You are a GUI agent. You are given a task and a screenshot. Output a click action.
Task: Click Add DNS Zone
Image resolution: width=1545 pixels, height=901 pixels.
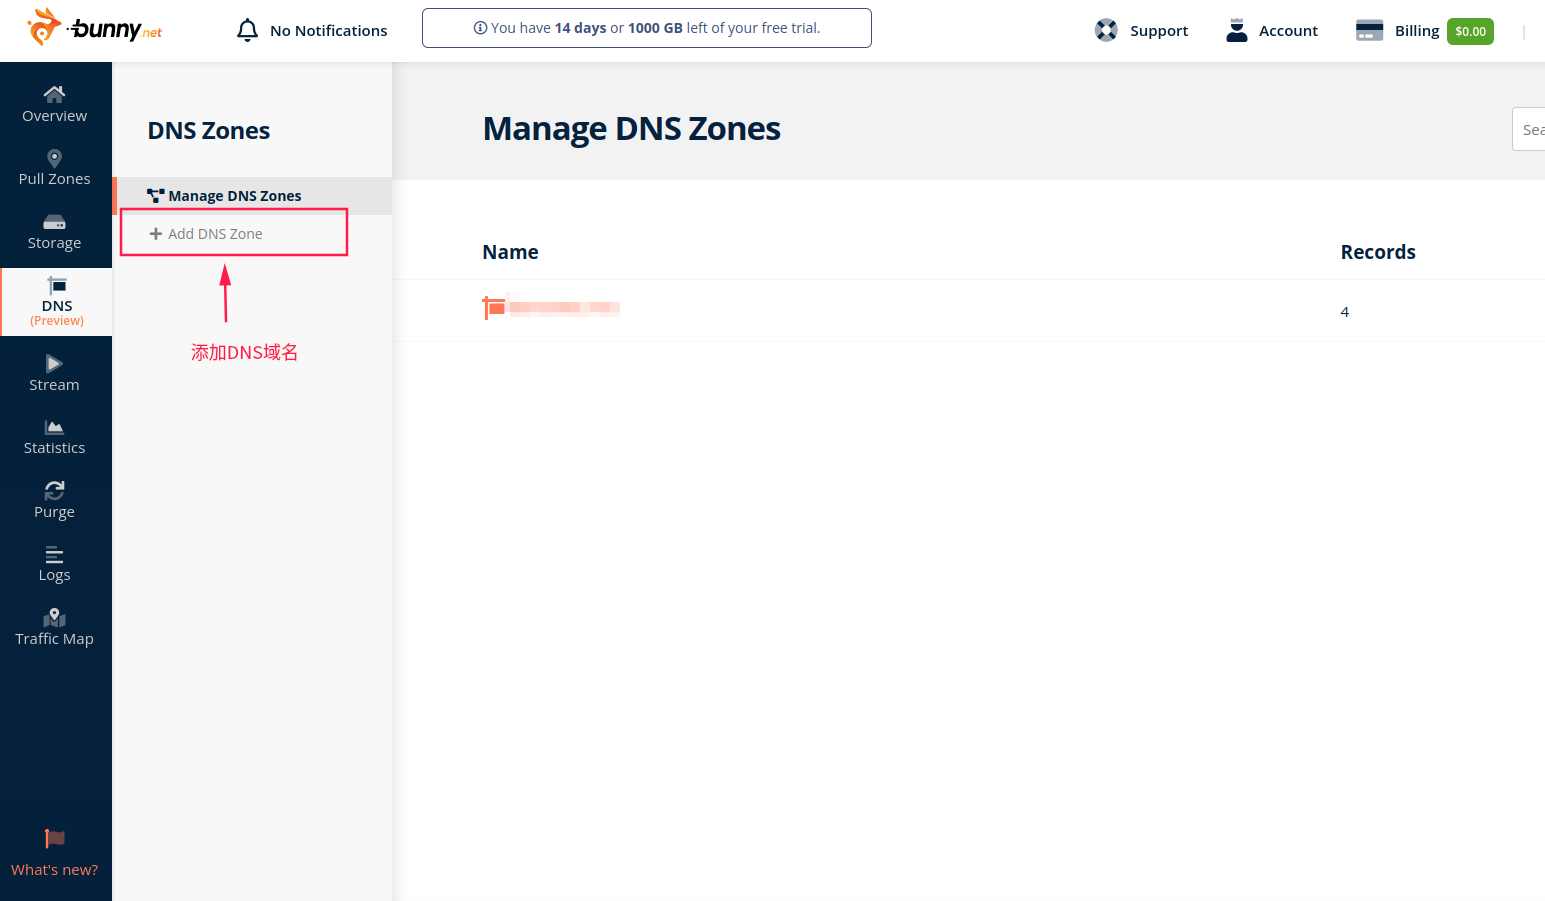pyautogui.click(x=215, y=234)
